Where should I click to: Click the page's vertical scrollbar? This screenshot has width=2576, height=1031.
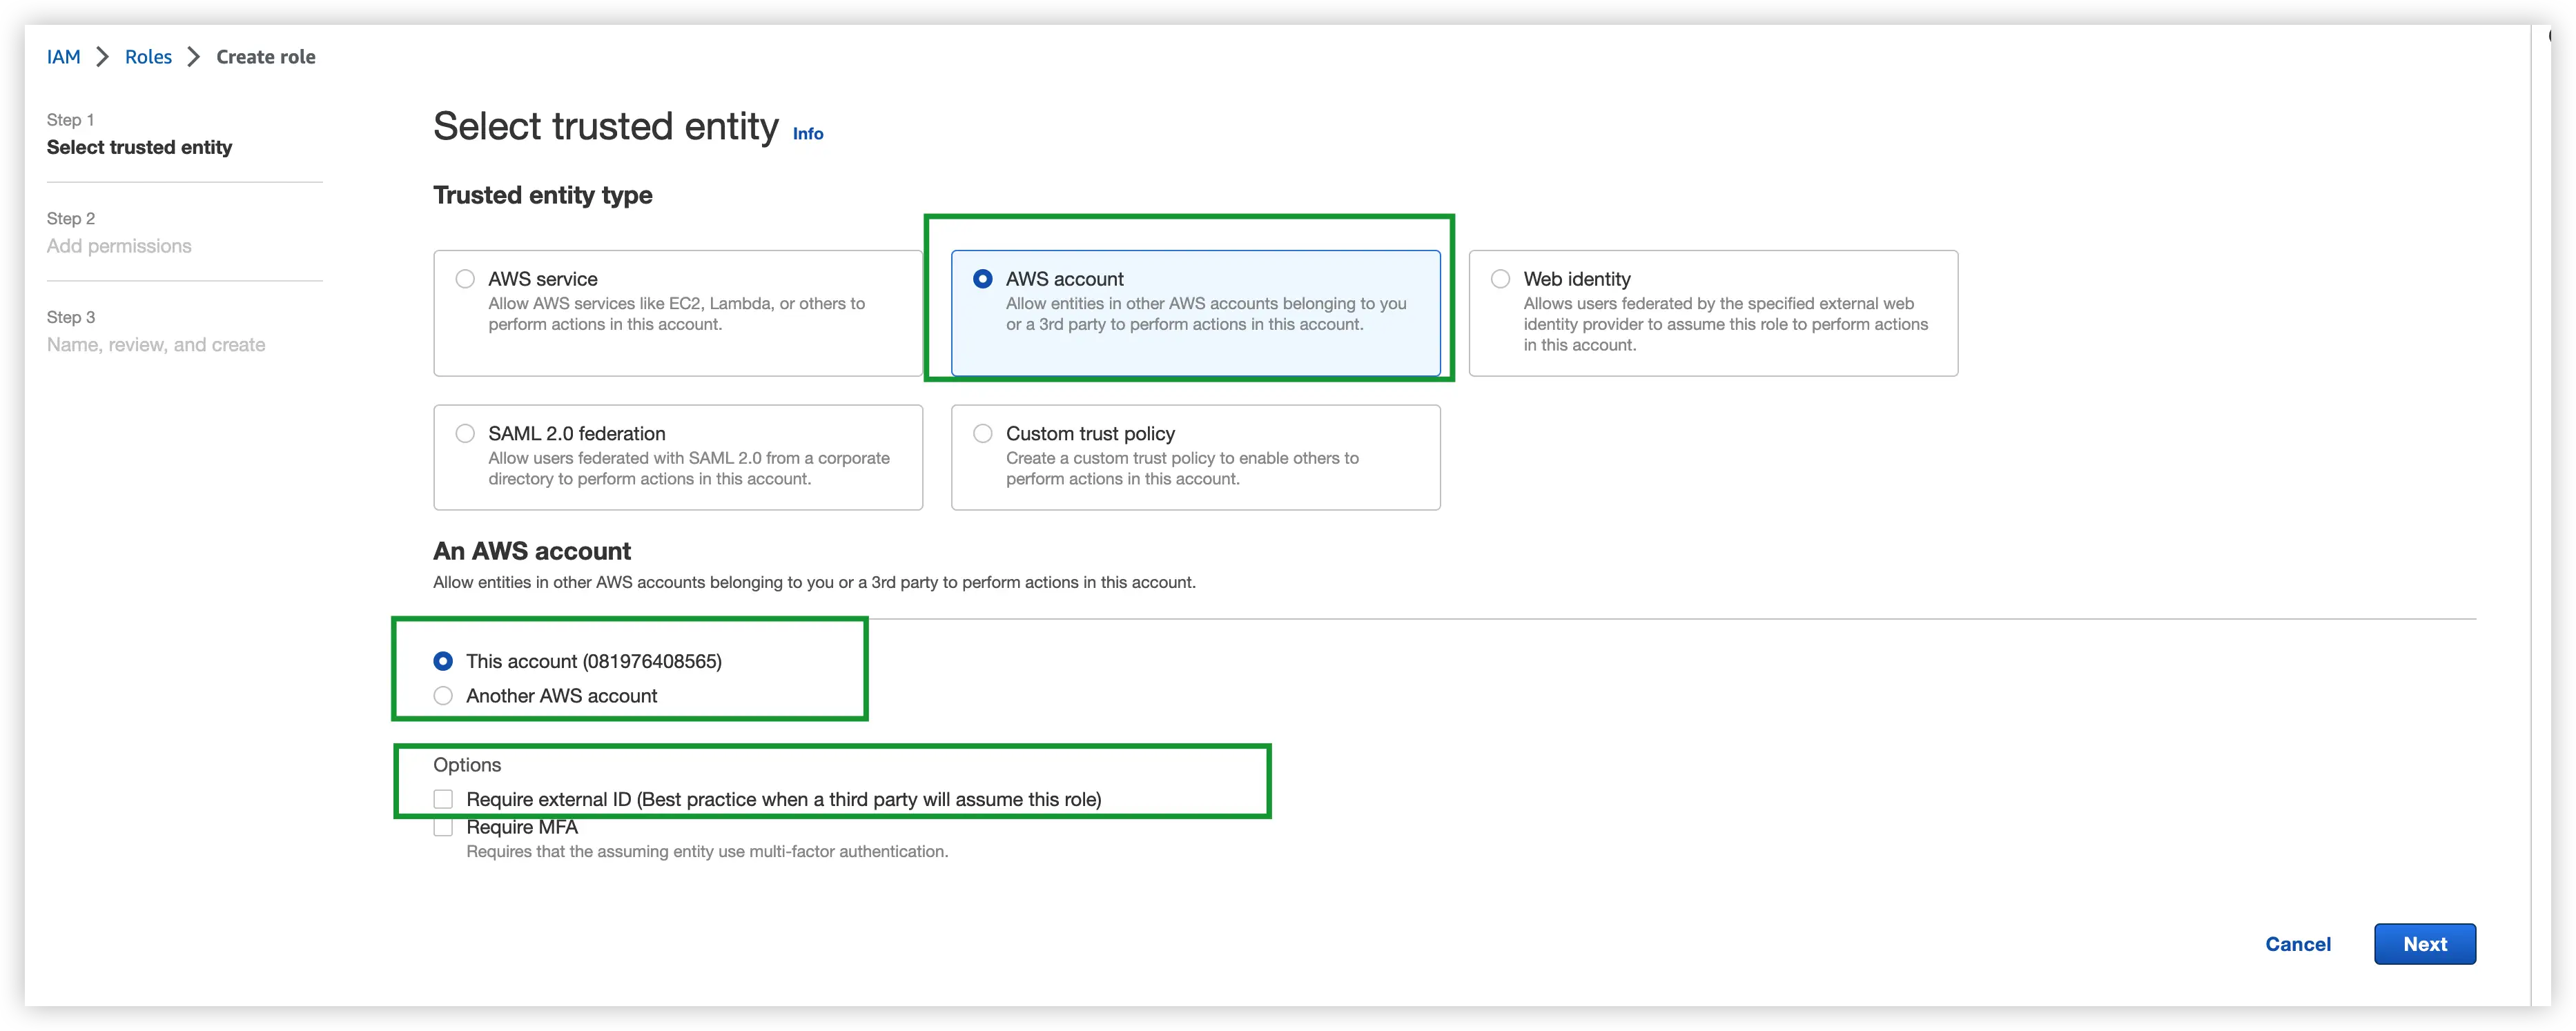[x=2541, y=515]
